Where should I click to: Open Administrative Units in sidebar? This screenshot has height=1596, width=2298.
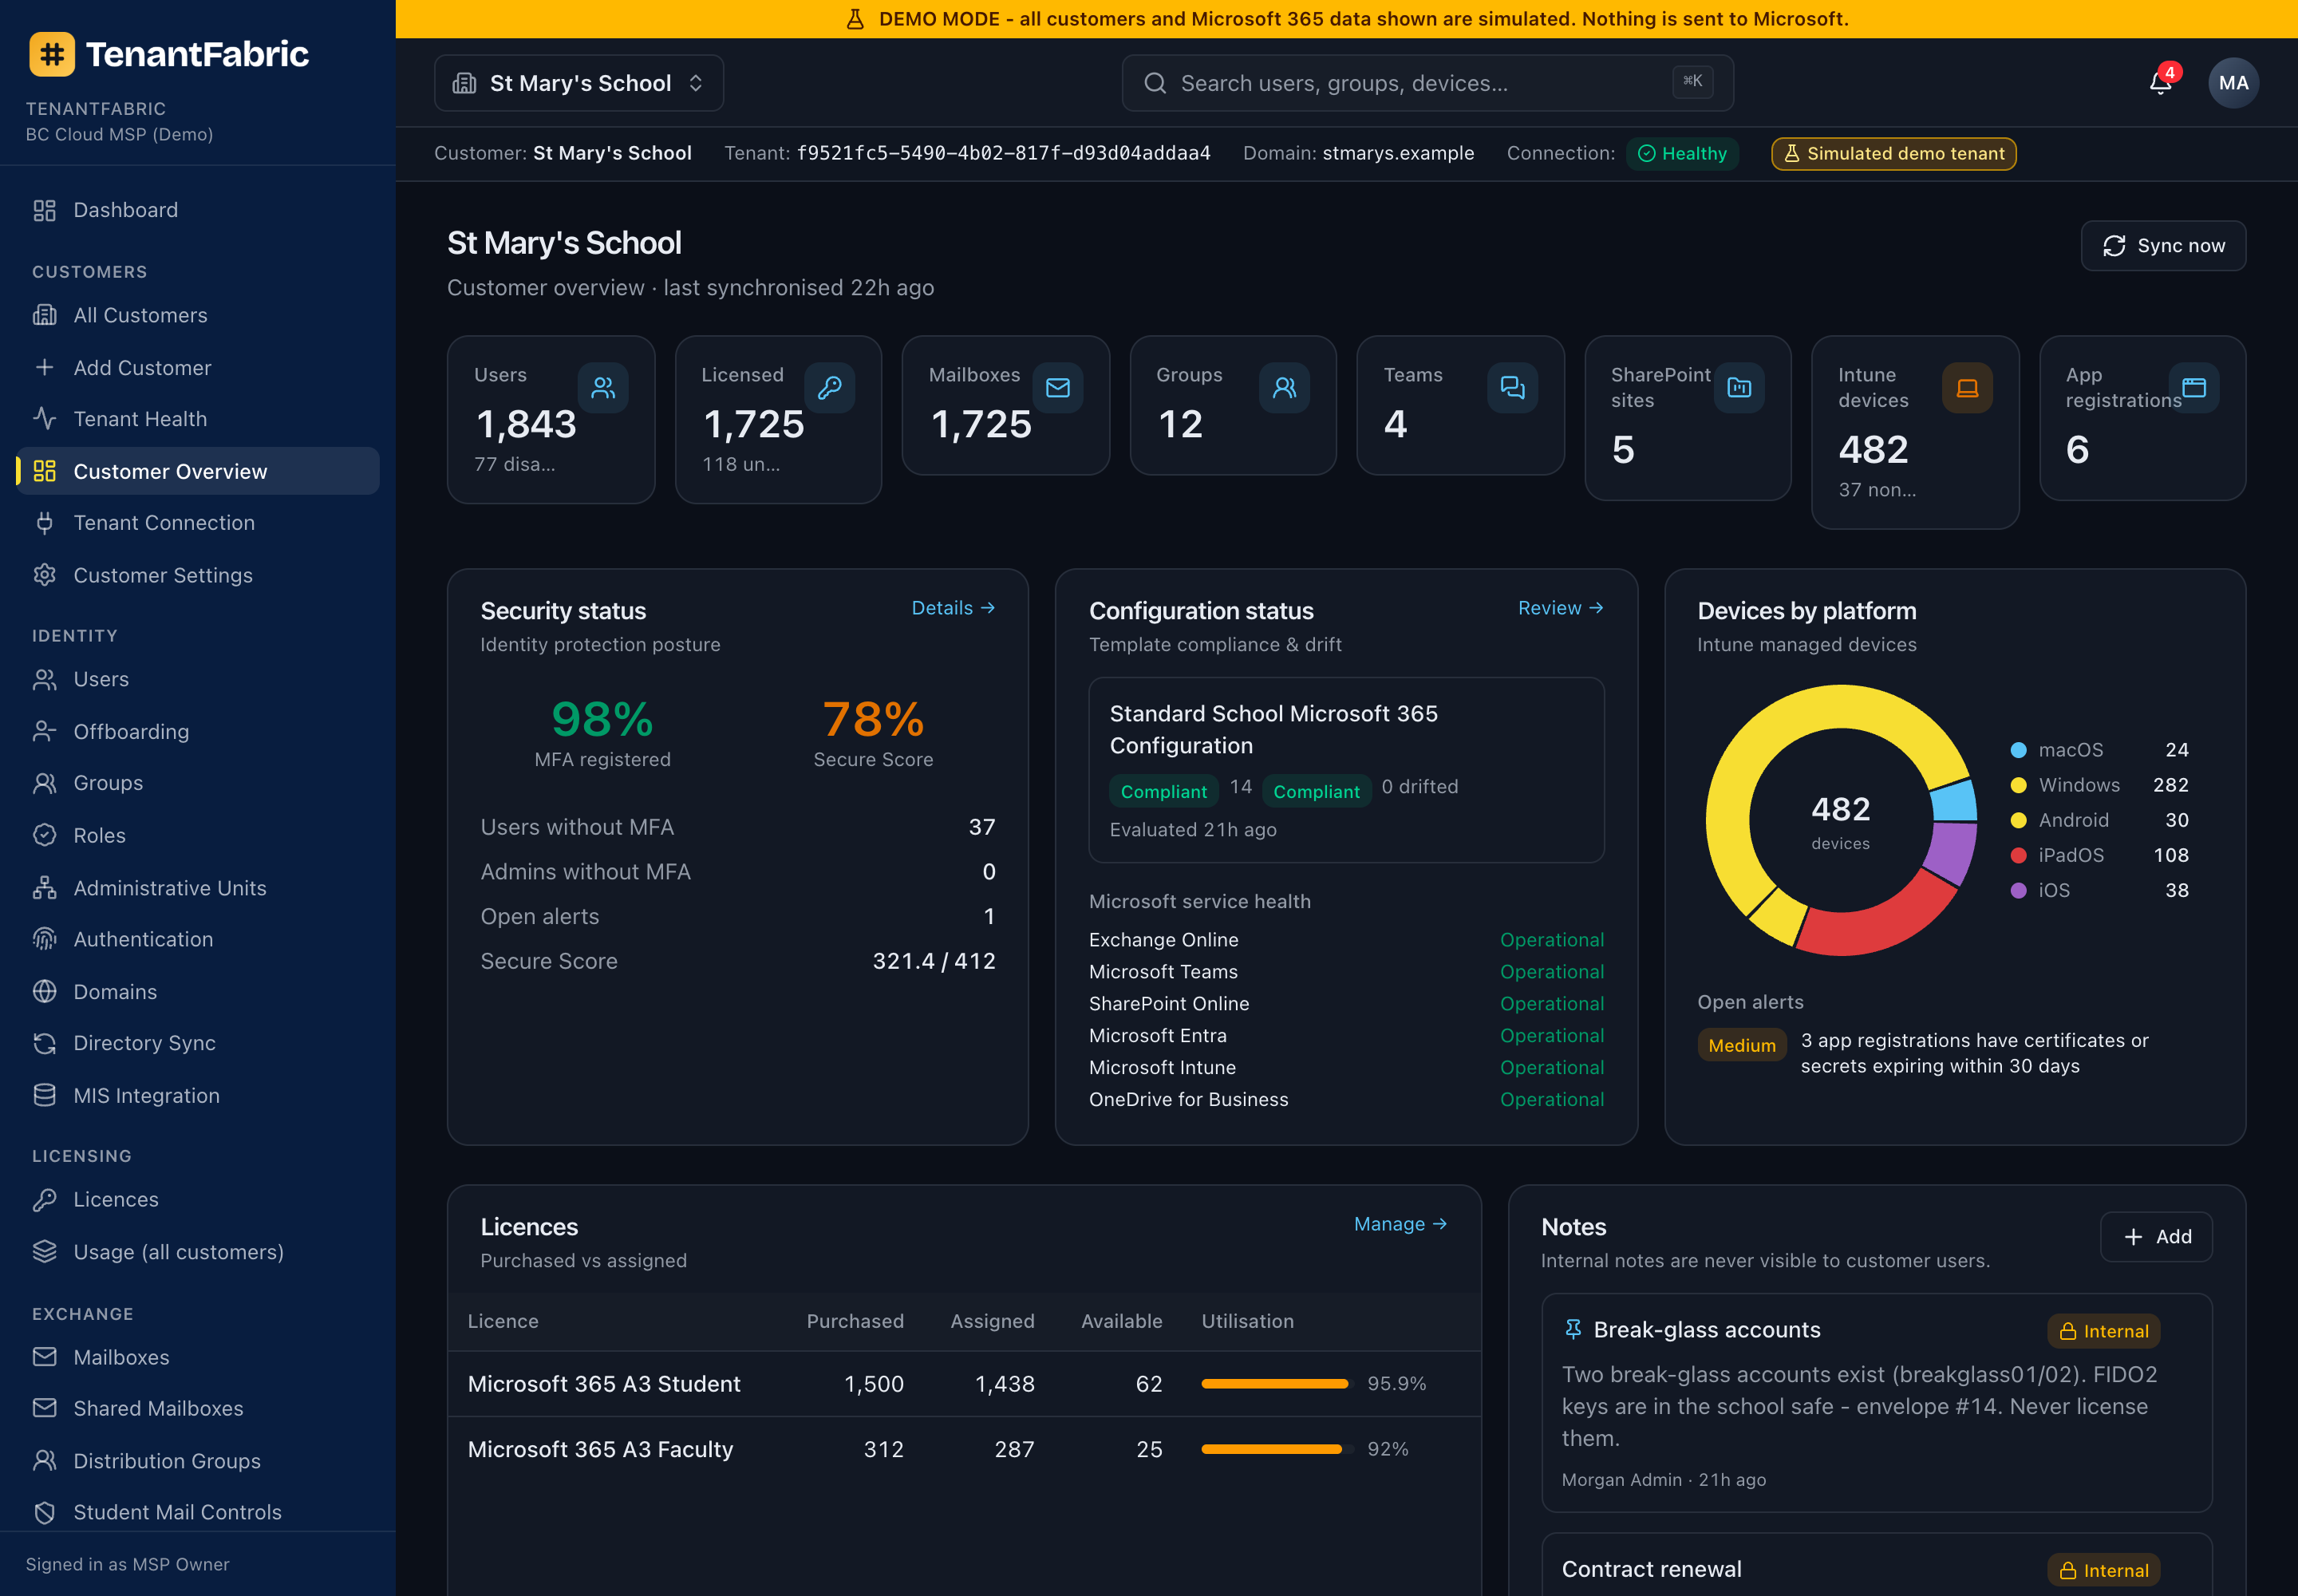(x=198, y=887)
